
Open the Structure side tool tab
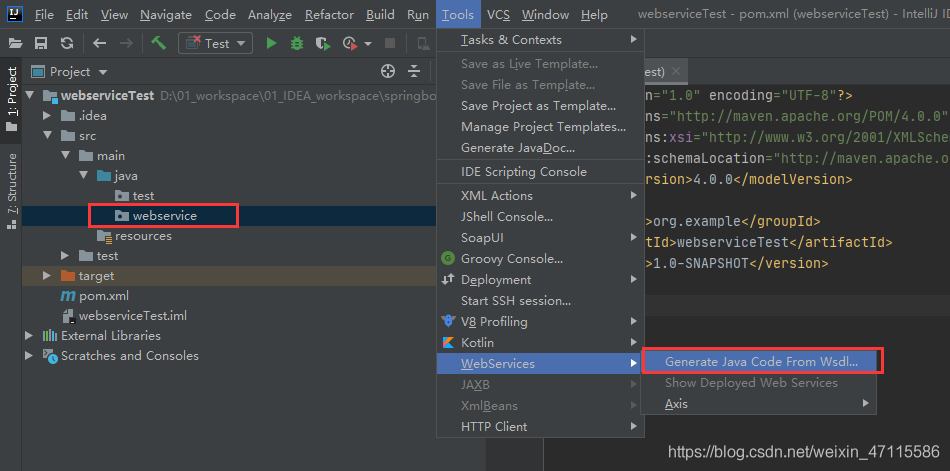tap(11, 190)
